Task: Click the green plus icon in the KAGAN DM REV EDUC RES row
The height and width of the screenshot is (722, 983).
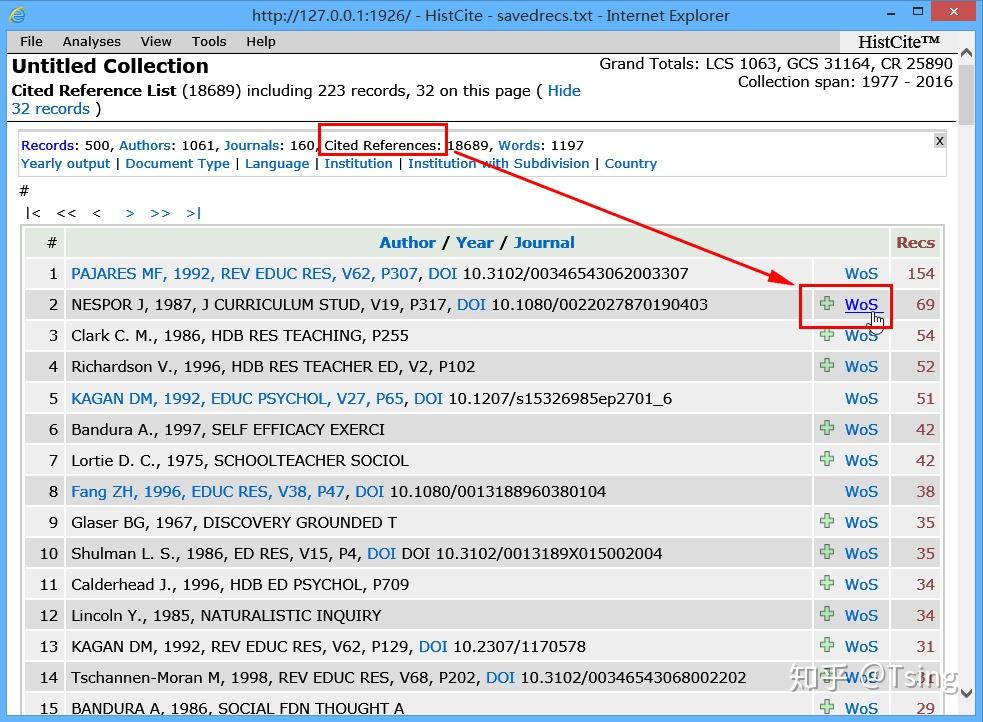Action: 827,645
